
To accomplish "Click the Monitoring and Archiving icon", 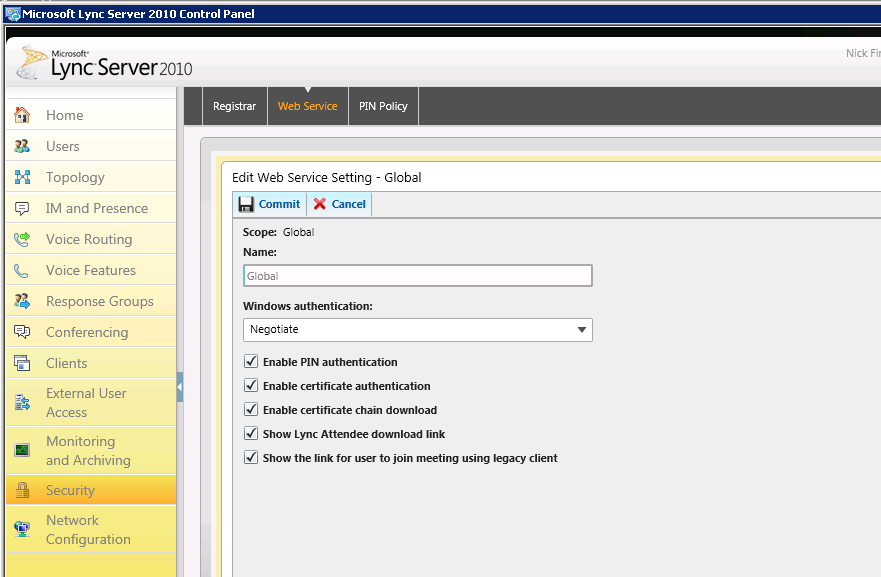I will coord(22,450).
